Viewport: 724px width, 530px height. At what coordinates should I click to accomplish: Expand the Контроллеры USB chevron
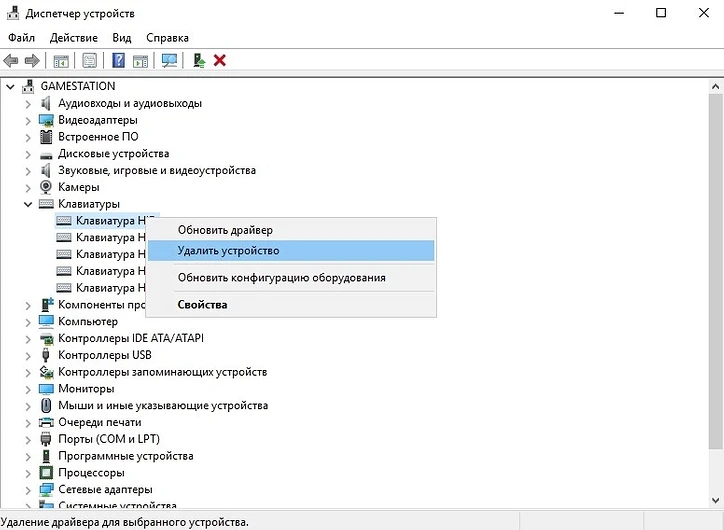28,355
